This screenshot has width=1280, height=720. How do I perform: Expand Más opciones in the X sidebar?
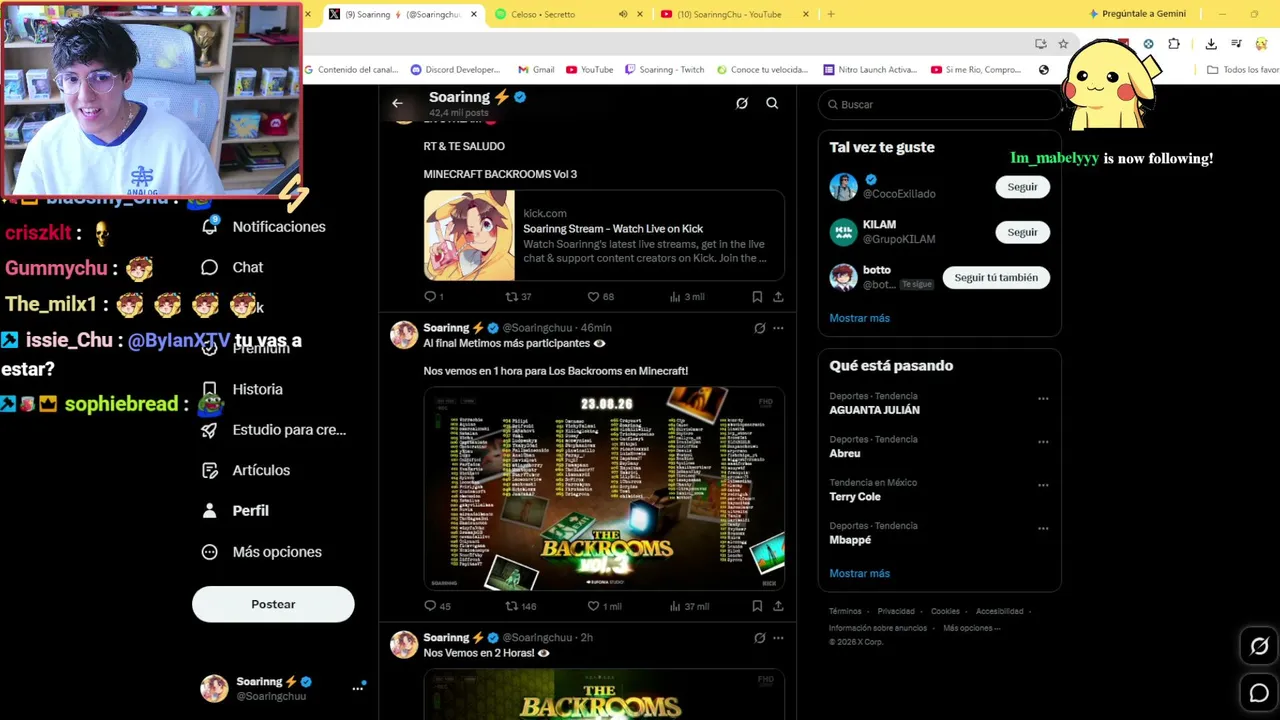261,552
